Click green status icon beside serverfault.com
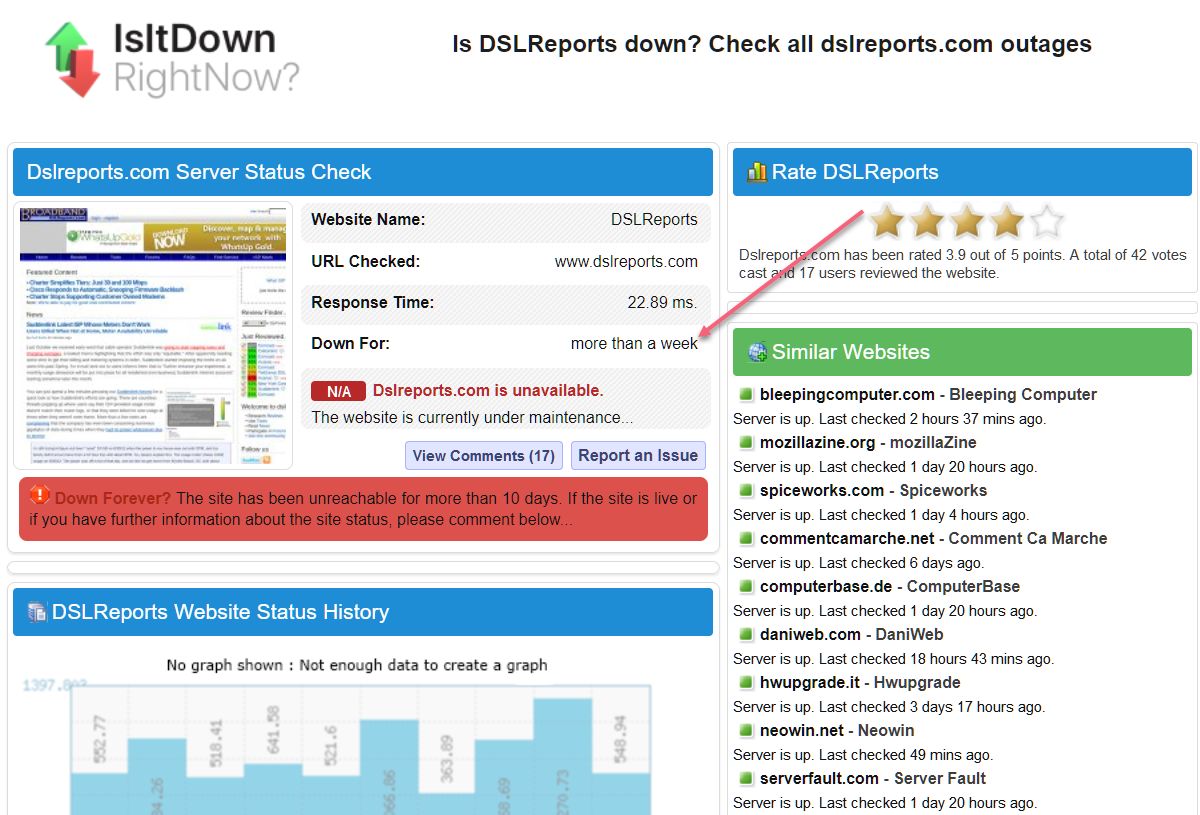 pyautogui.click(x=745, y=778)
